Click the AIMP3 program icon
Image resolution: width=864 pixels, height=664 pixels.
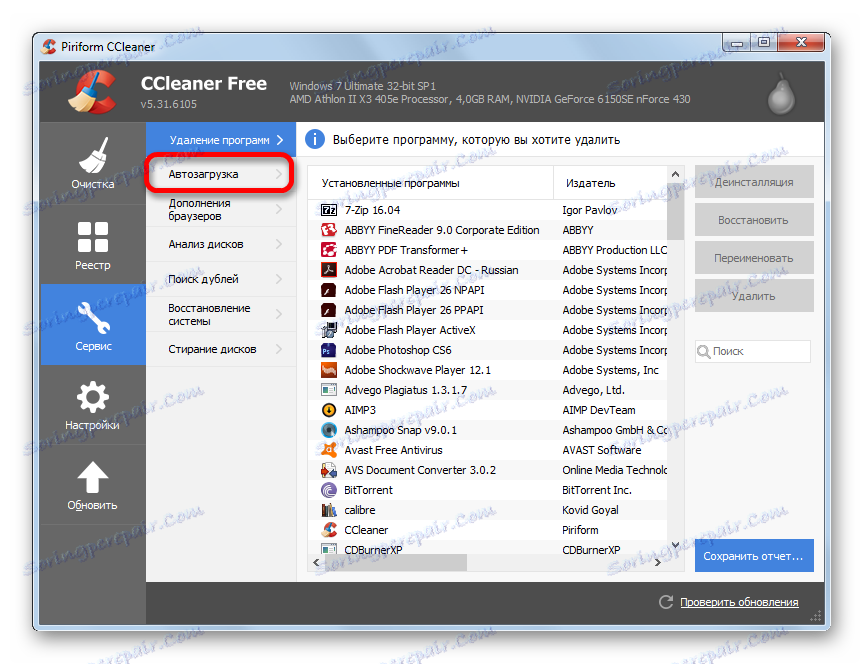(329, 410)
